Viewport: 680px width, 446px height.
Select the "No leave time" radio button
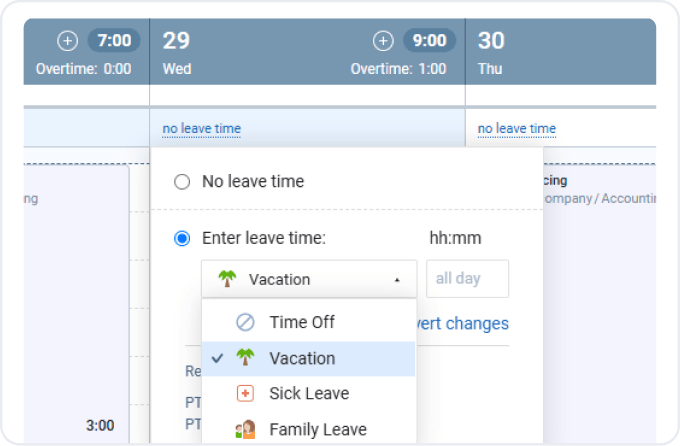pos(182,182)
